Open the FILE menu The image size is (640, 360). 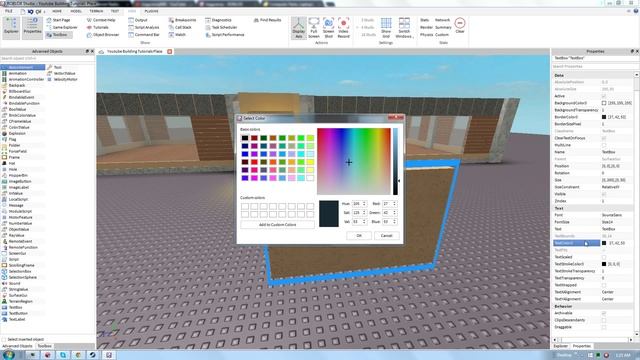click(x=9, y=11)
